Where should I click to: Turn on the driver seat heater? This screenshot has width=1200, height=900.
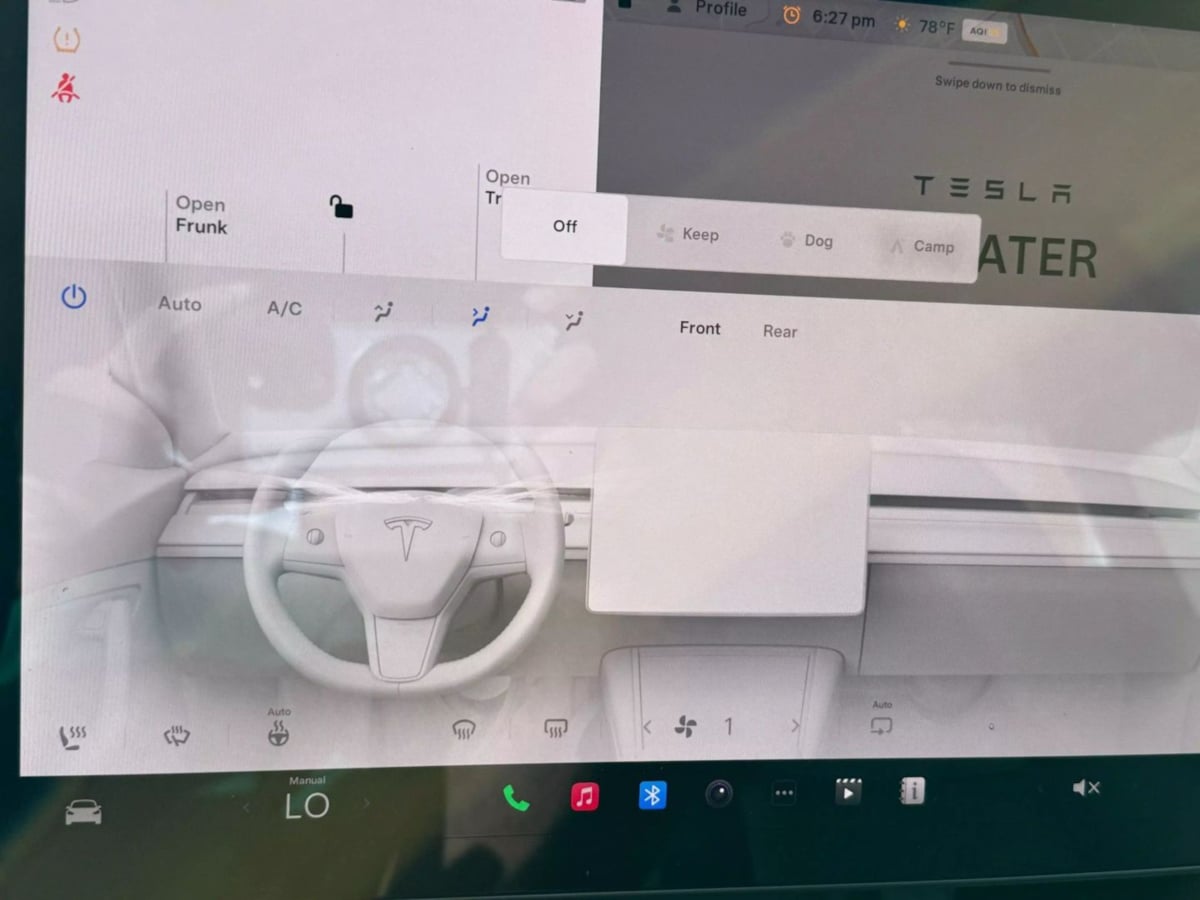pyautogui.click(x=72, y=738)
